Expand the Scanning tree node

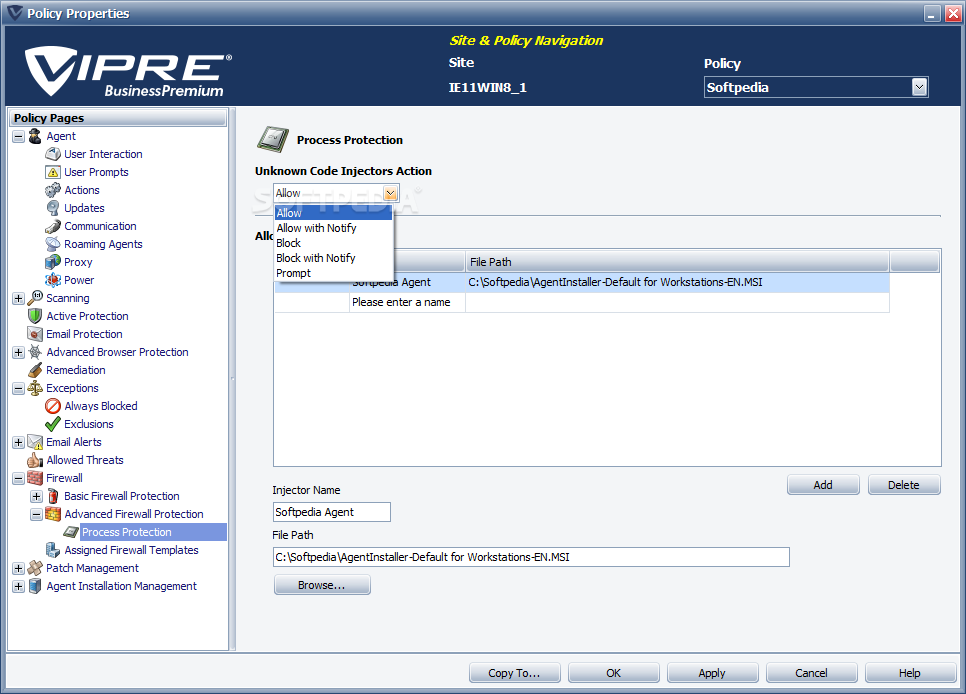tap(18, 298)
